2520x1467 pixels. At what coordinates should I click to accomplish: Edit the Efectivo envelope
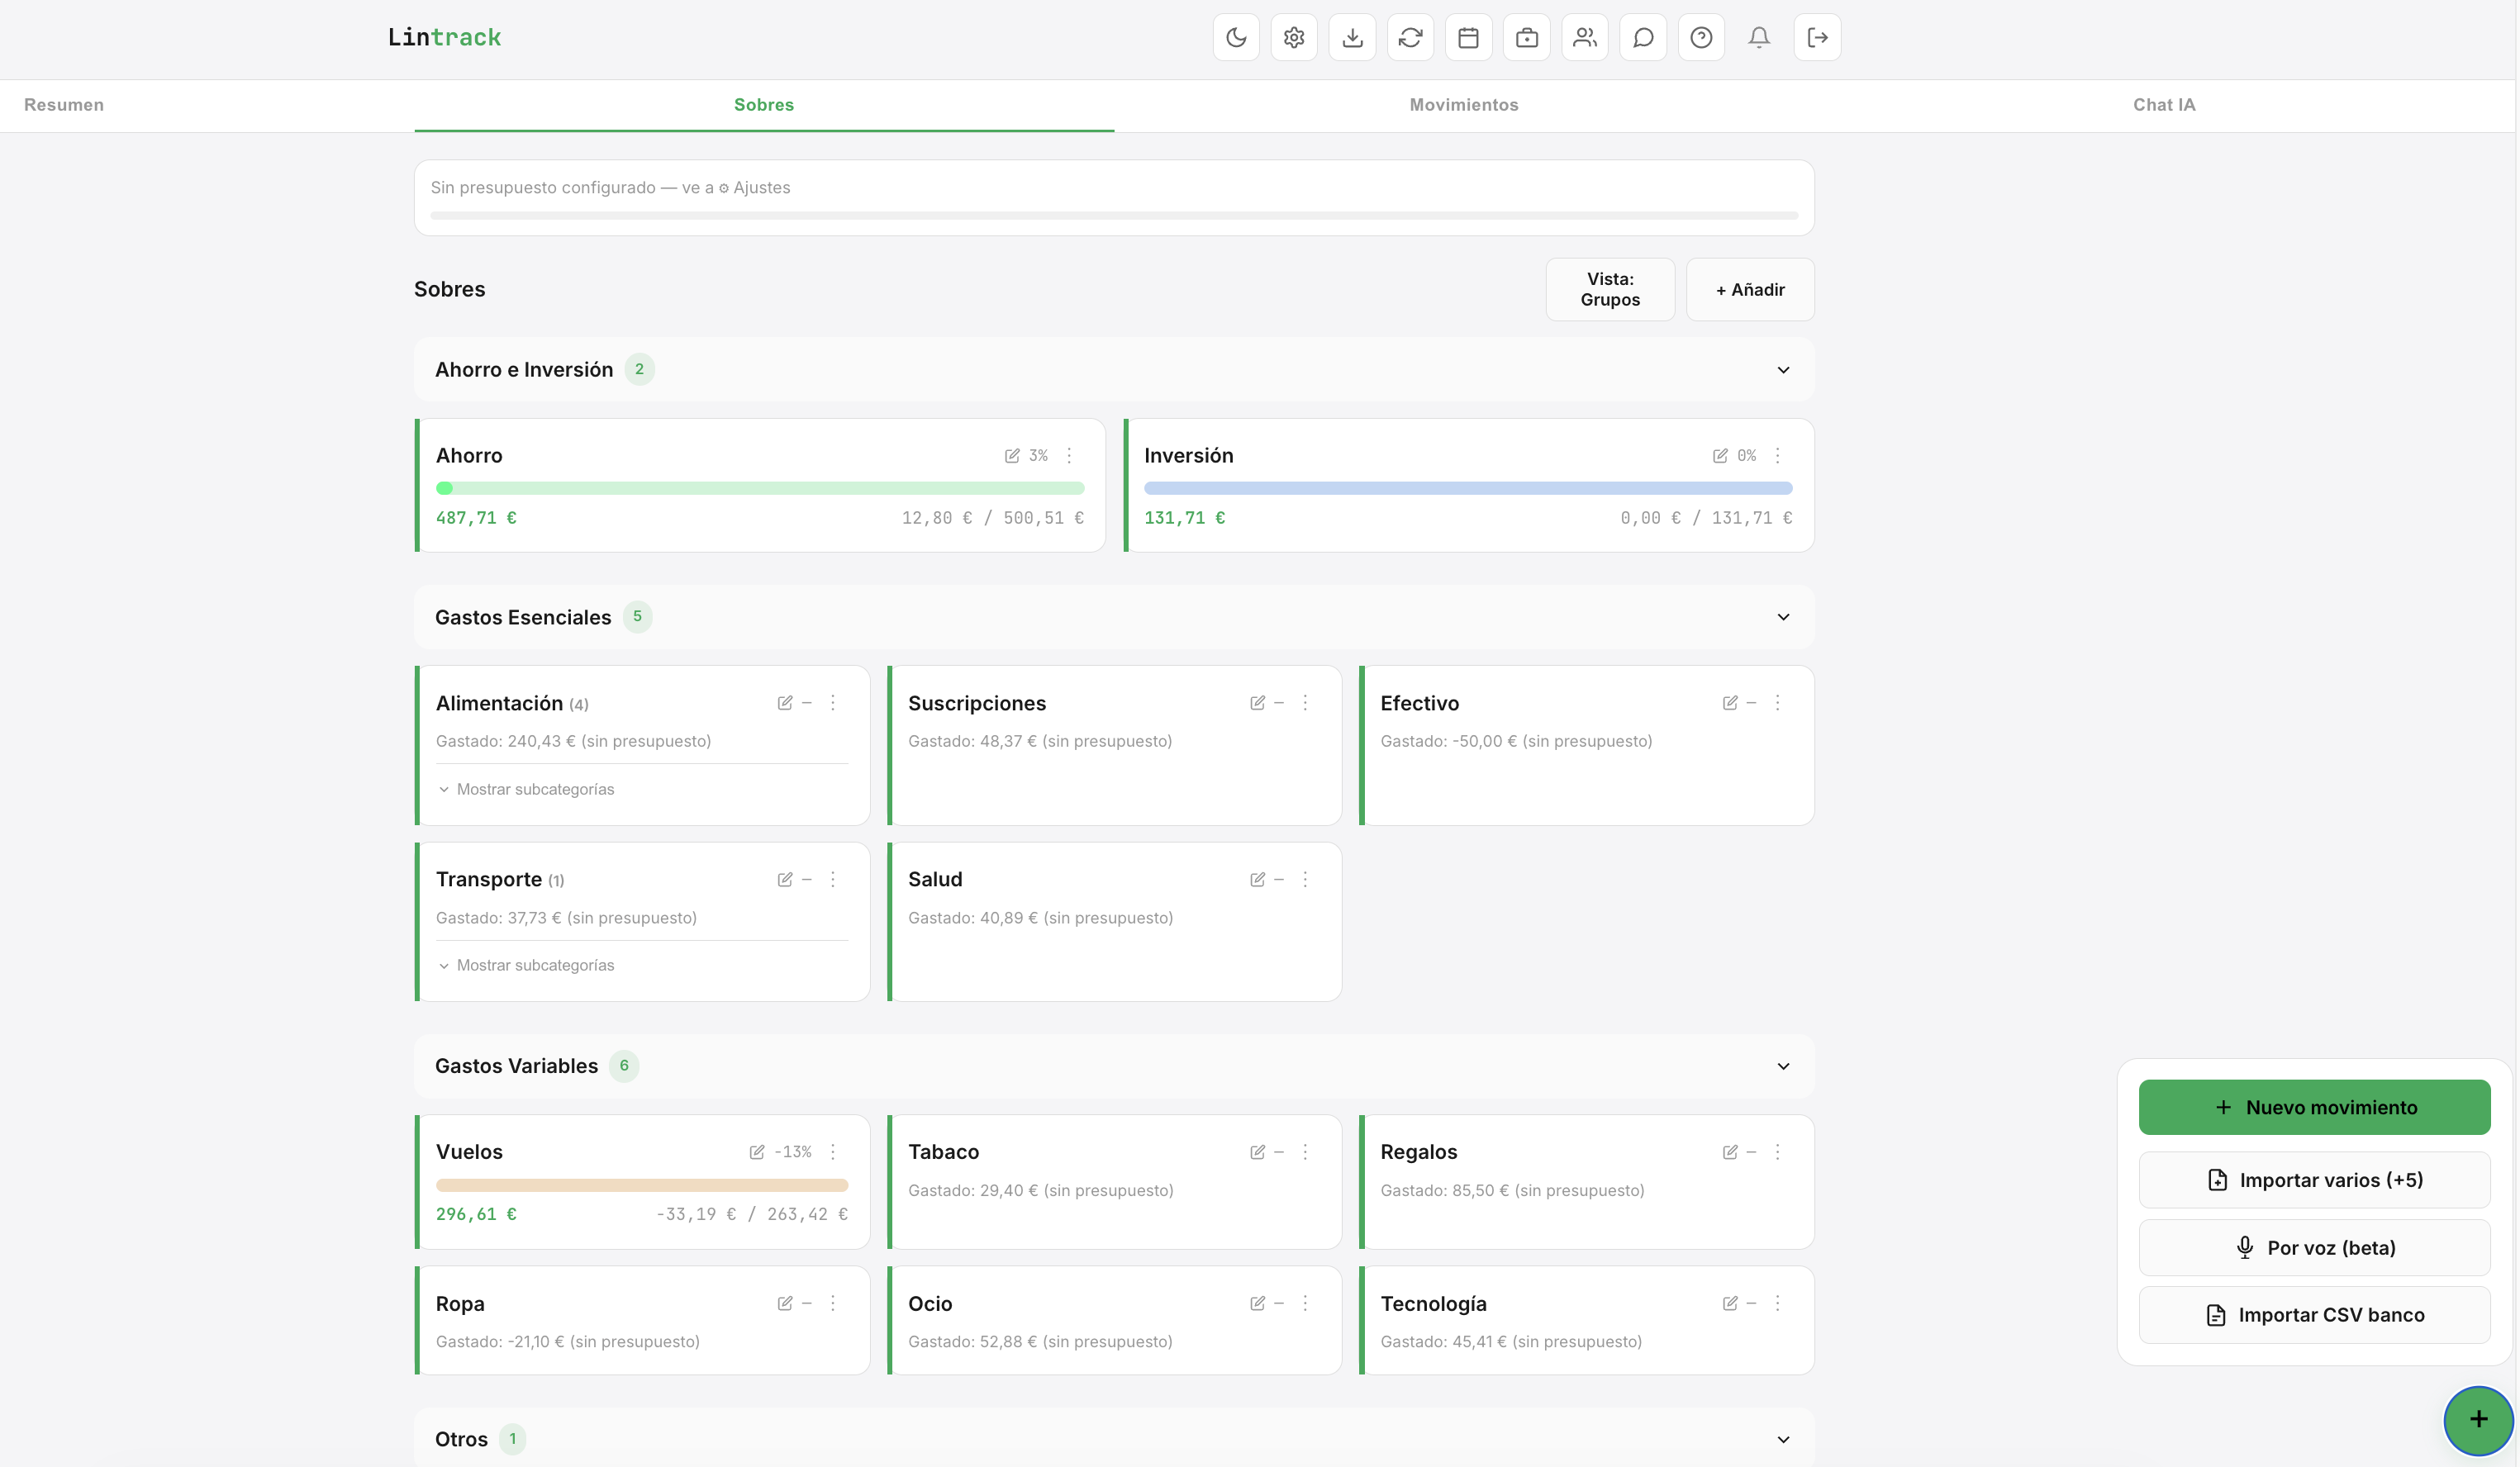(x=1730, y=703)
